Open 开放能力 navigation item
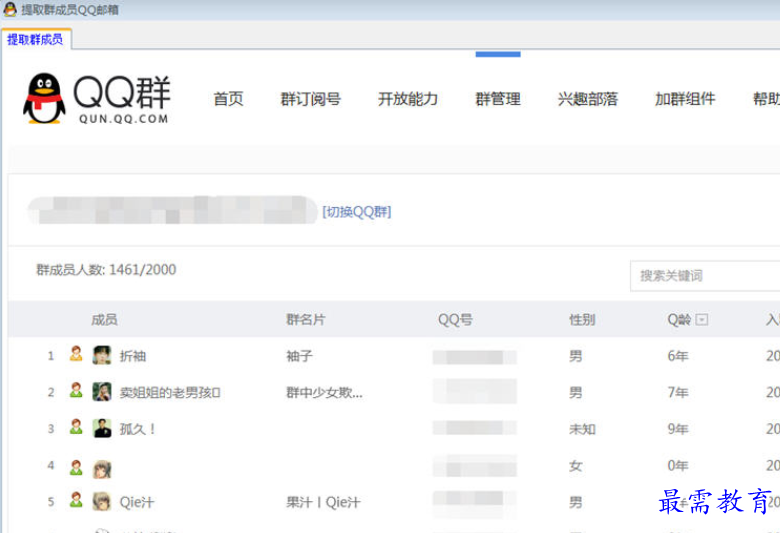The width and height of the screenshot is (780, 533). pos(407,99)
